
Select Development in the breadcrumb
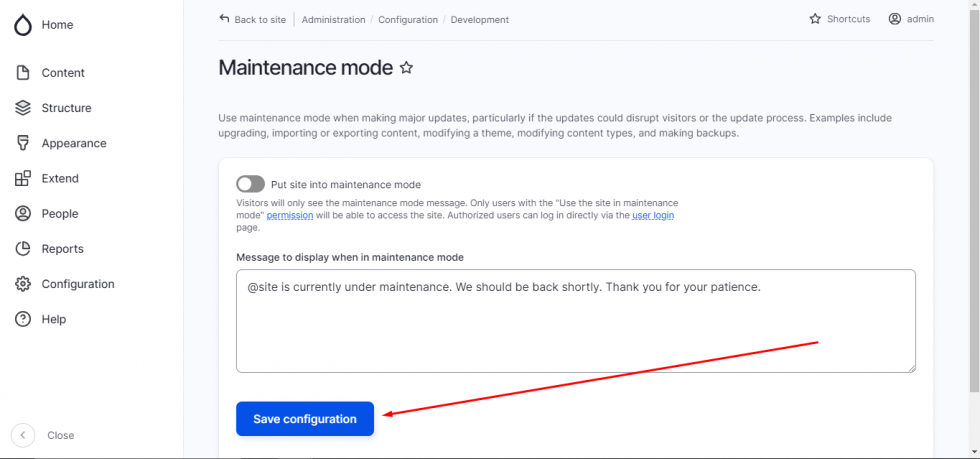pos(479,20)
